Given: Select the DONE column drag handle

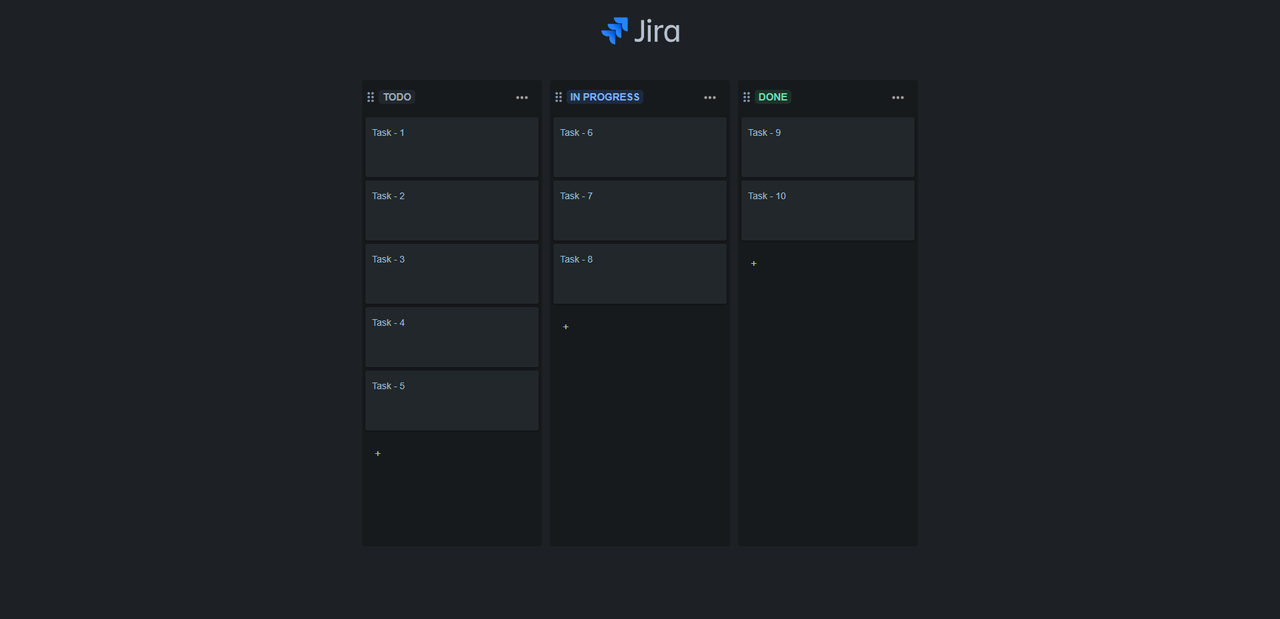Looking at the screenshot, I should click(746, 97).
